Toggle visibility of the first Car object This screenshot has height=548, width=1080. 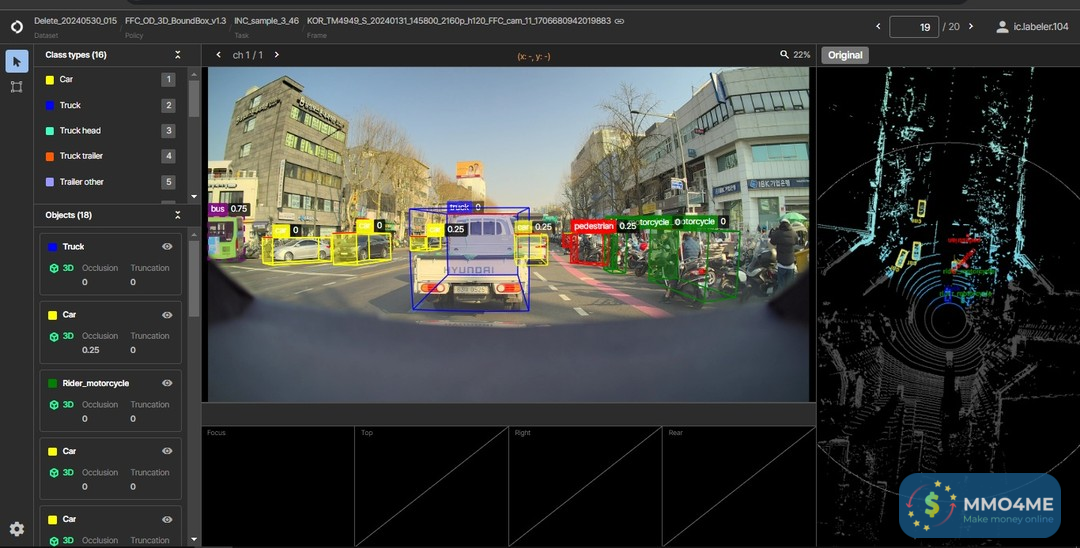tap(167, 315)
